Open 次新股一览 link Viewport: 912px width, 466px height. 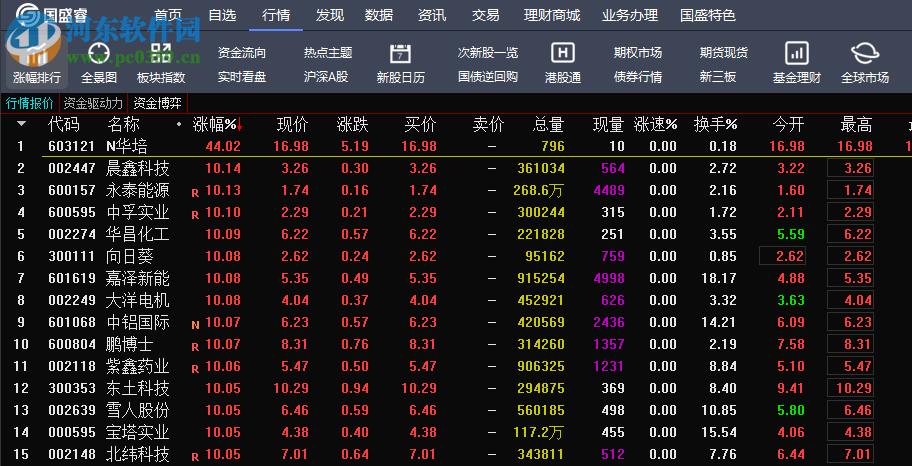pyautogui.click(x=488, y=53)
